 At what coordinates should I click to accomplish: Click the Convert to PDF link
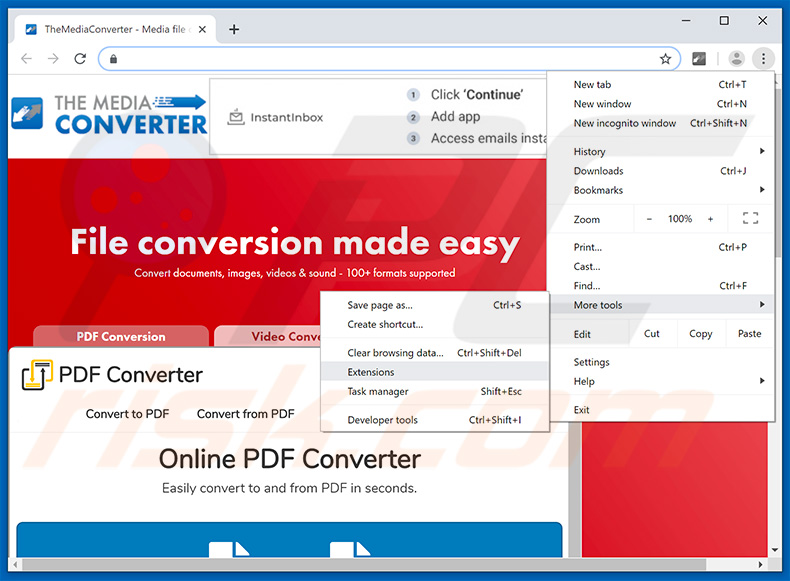coord(127,414)
